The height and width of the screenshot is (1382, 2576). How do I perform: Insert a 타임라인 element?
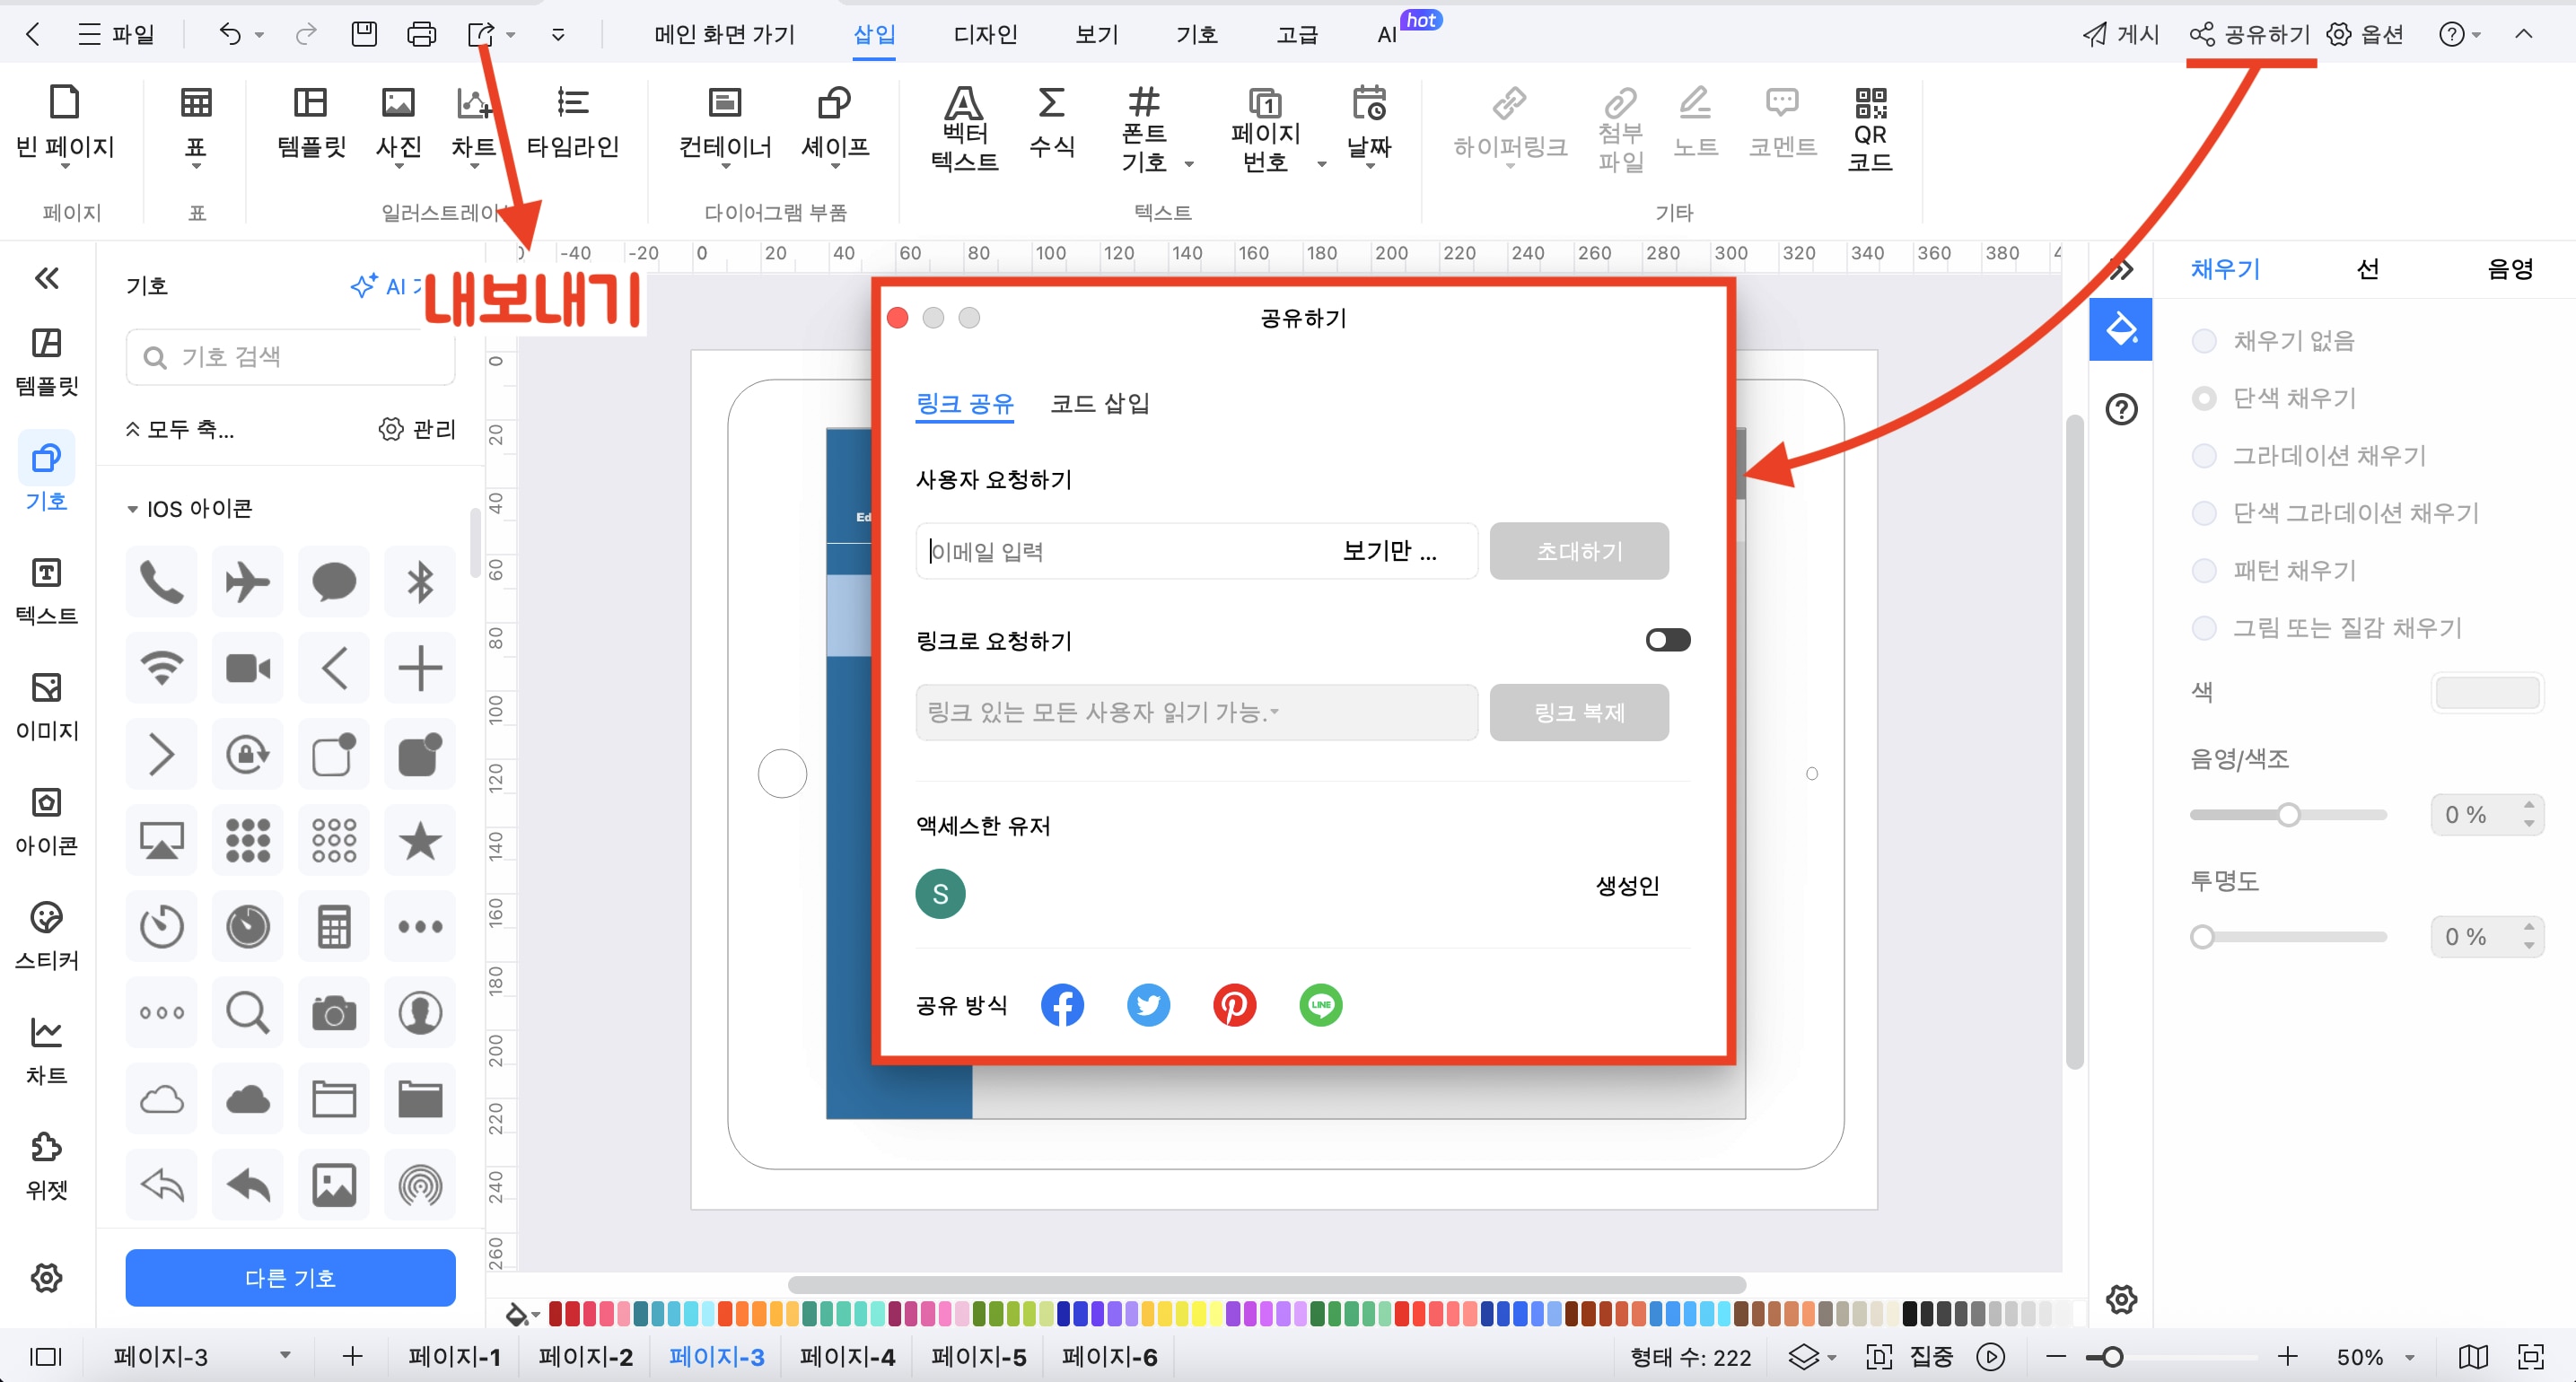coord(572,125)
